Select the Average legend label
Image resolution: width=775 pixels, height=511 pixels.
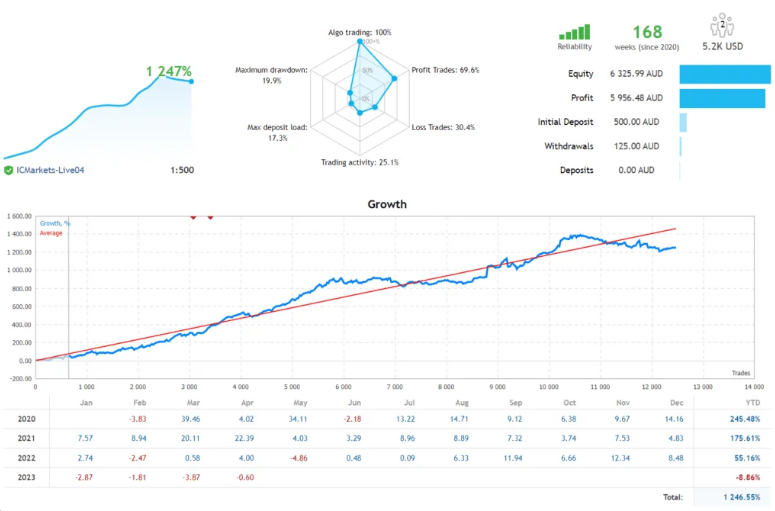click(51, 233)
